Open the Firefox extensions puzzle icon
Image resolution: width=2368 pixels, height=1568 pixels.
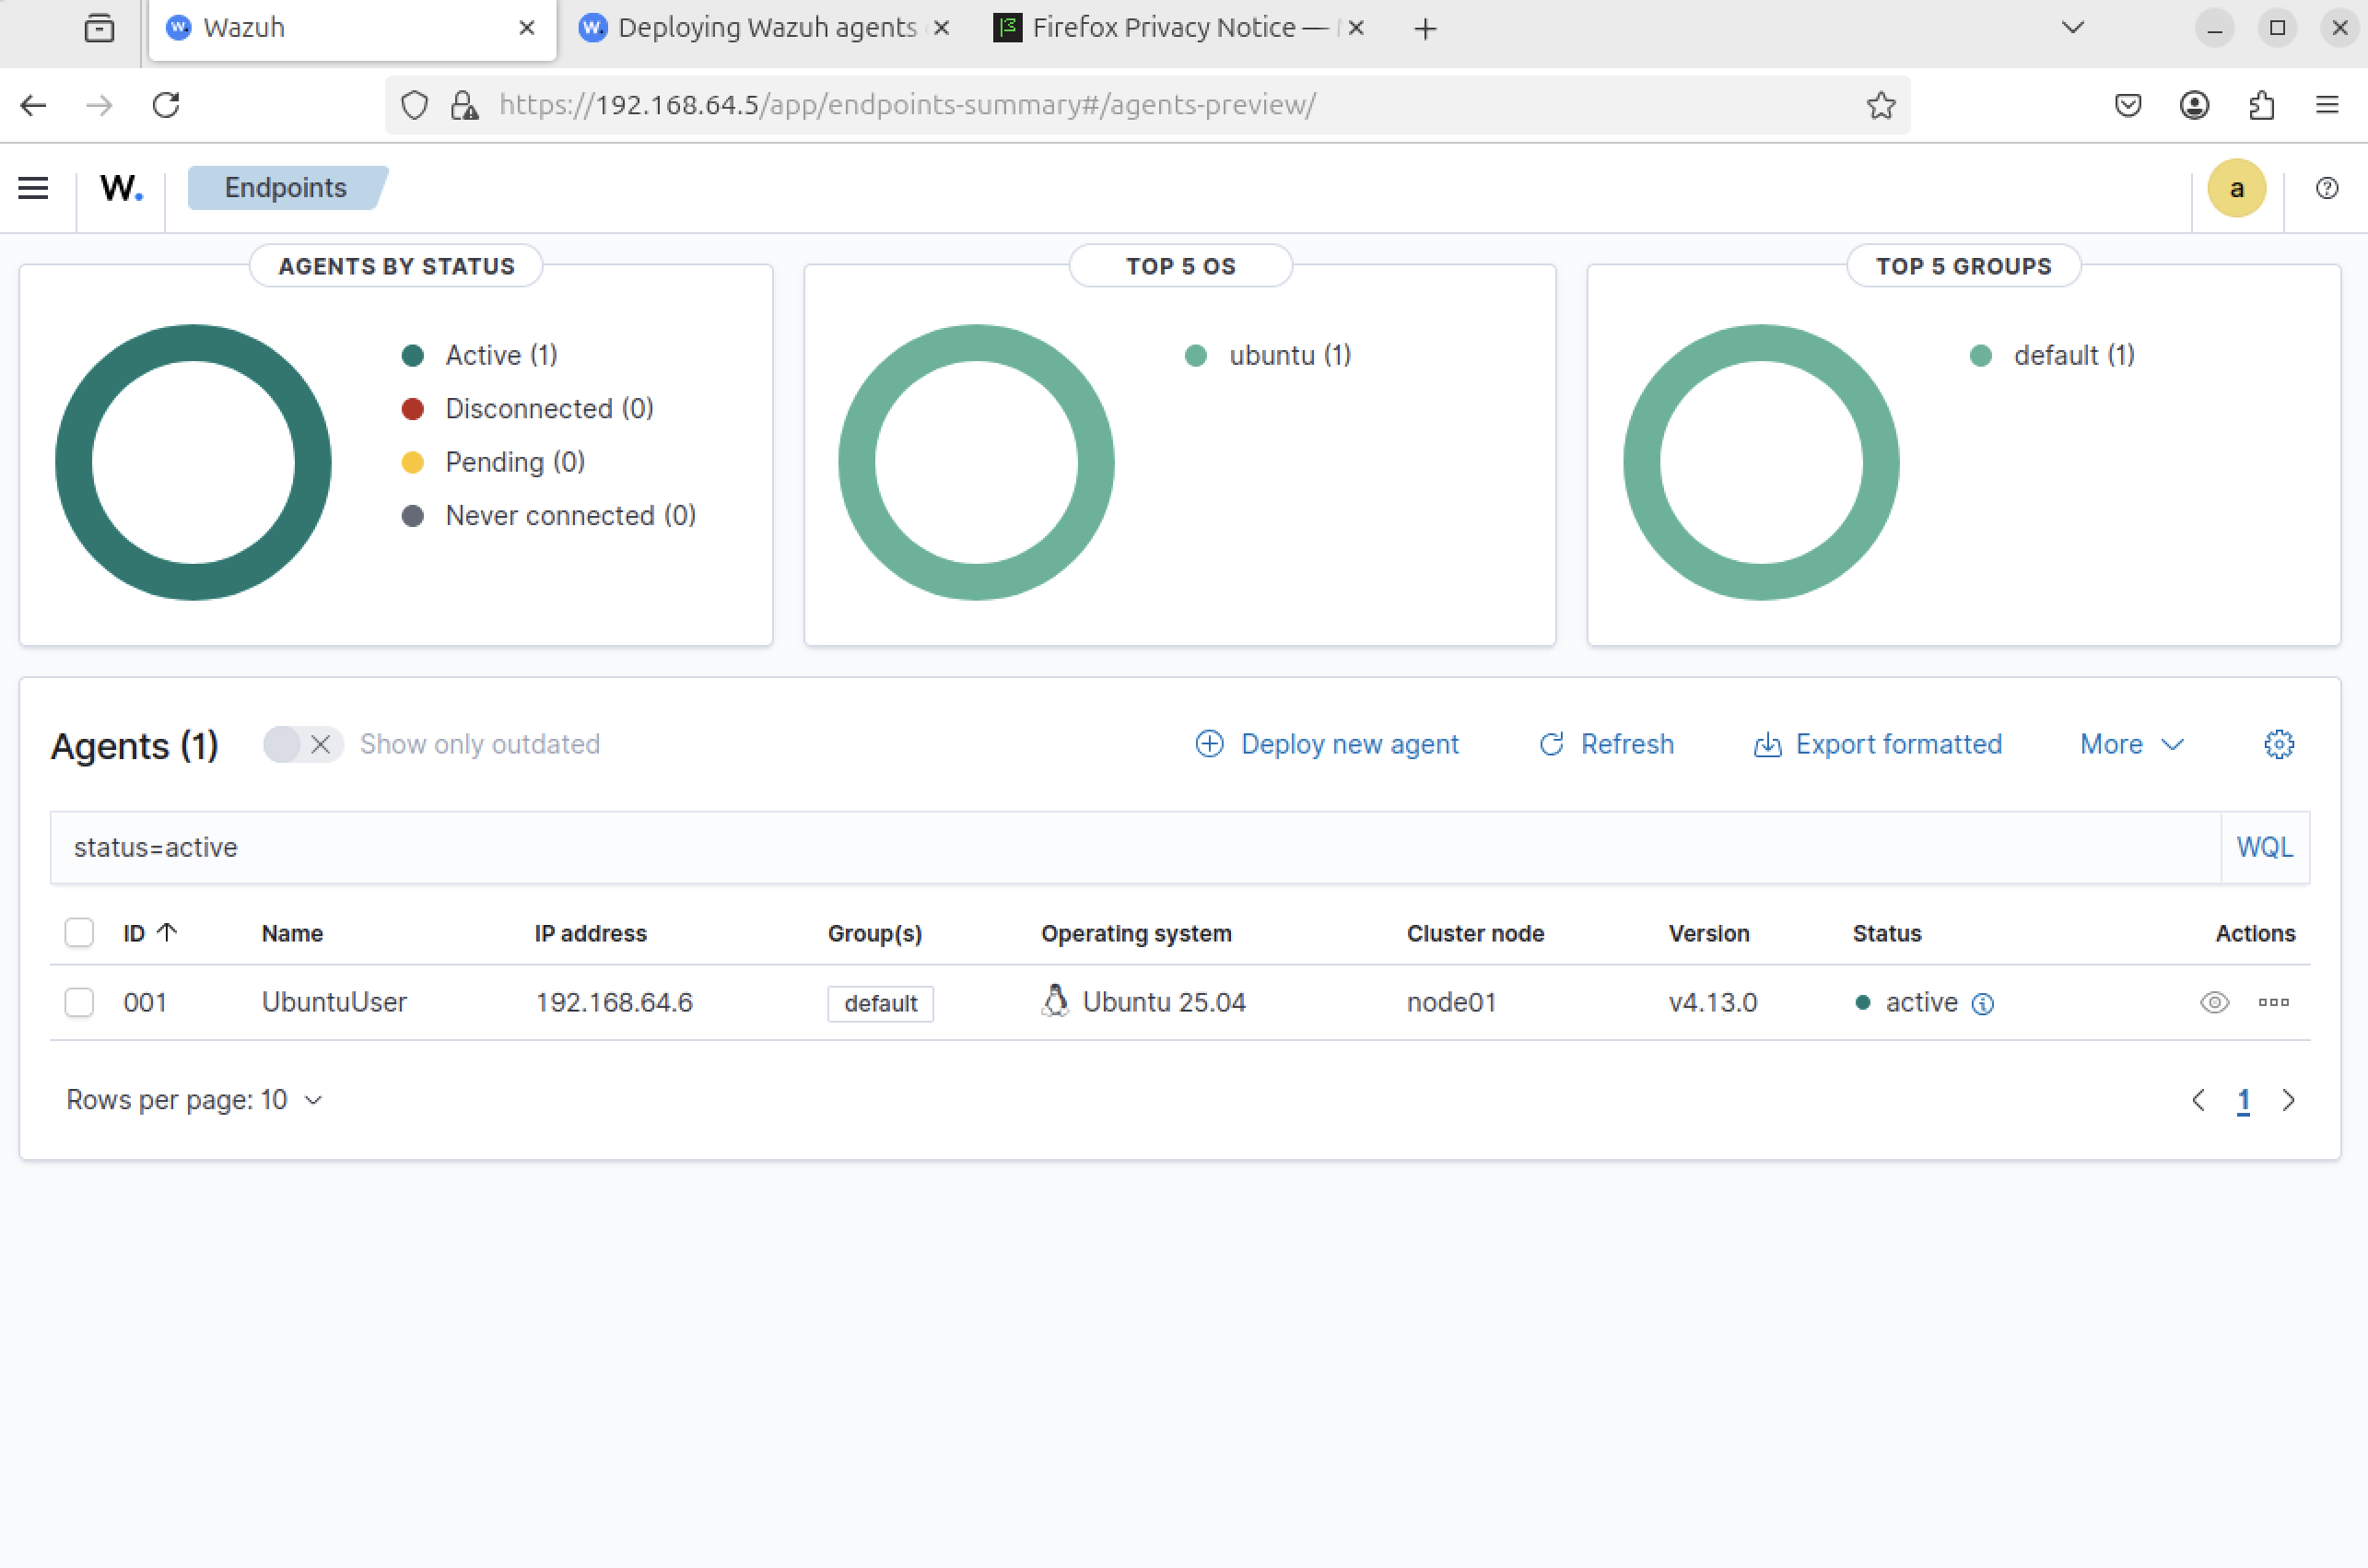coord(2261,105)
